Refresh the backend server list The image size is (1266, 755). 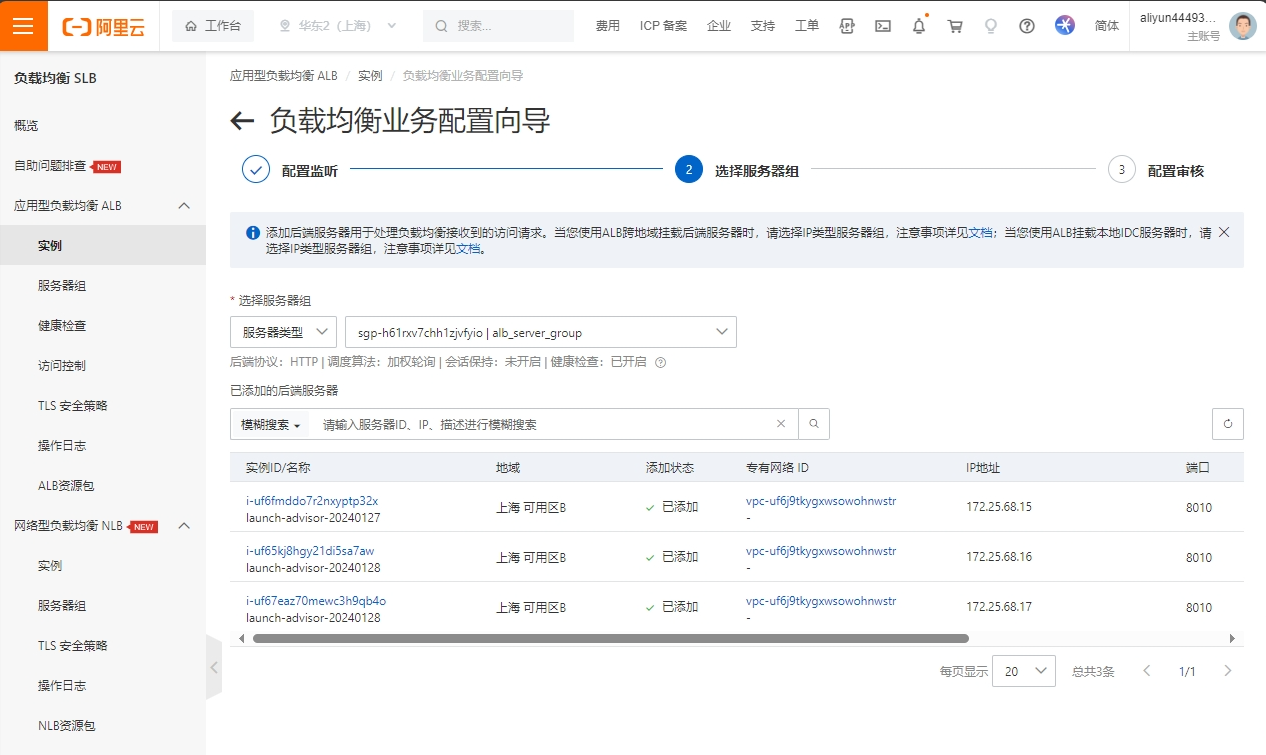1227,424
